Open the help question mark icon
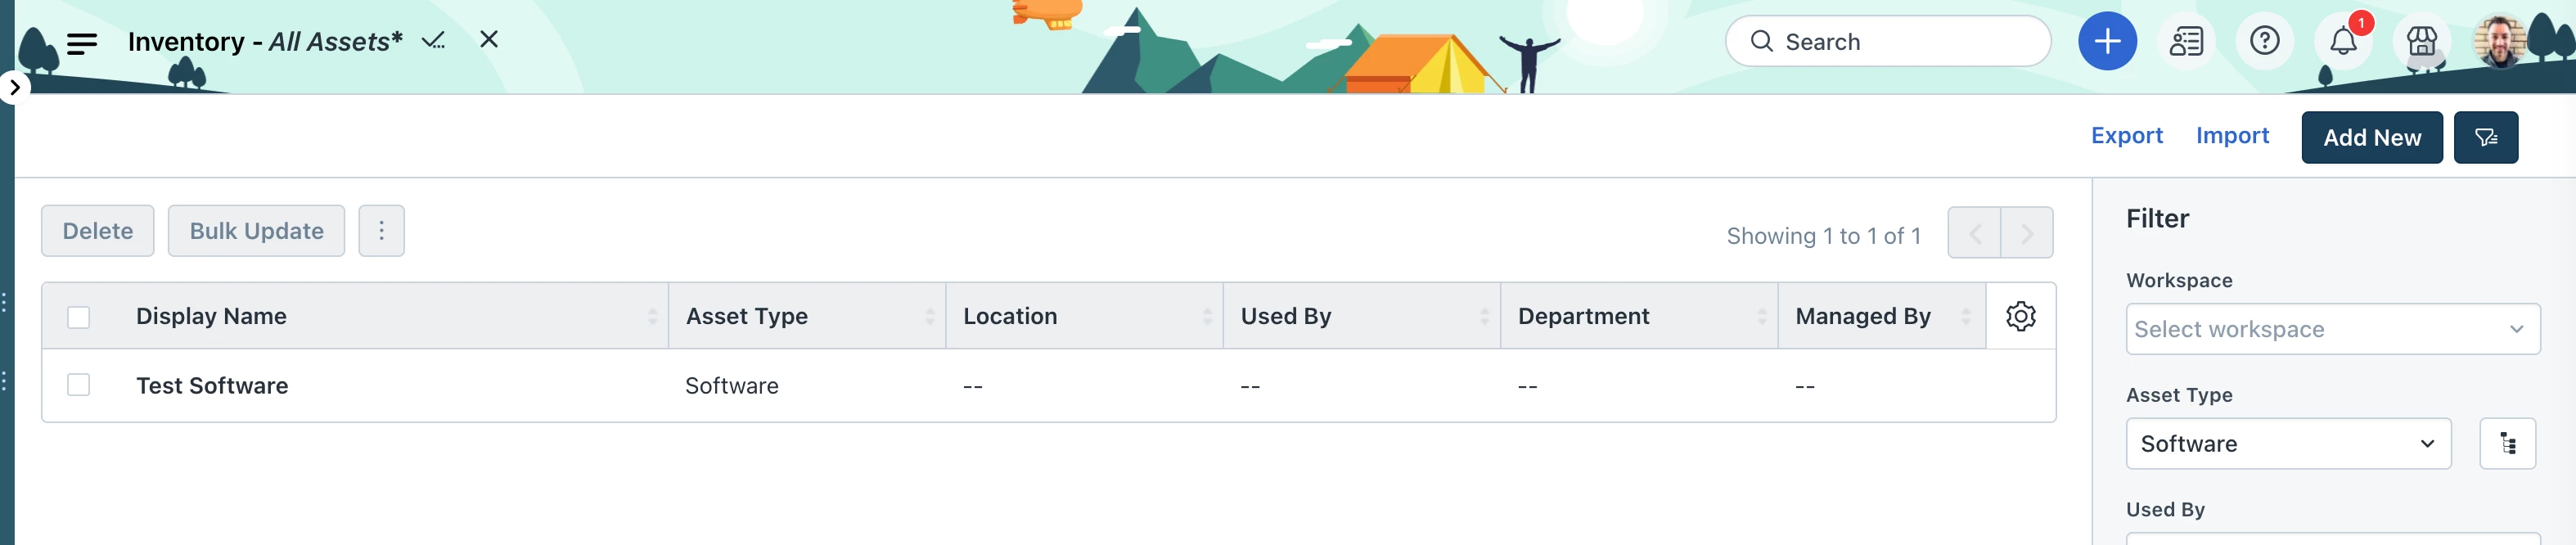The width and height of the screenshot is (2576, 545). (2264, 41)
